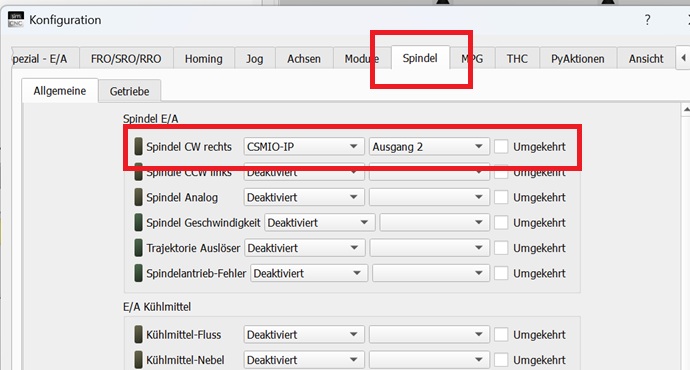
Task: Open Kühlmittel-Fluss empty pin dropdown
Action: click(429, 334)
